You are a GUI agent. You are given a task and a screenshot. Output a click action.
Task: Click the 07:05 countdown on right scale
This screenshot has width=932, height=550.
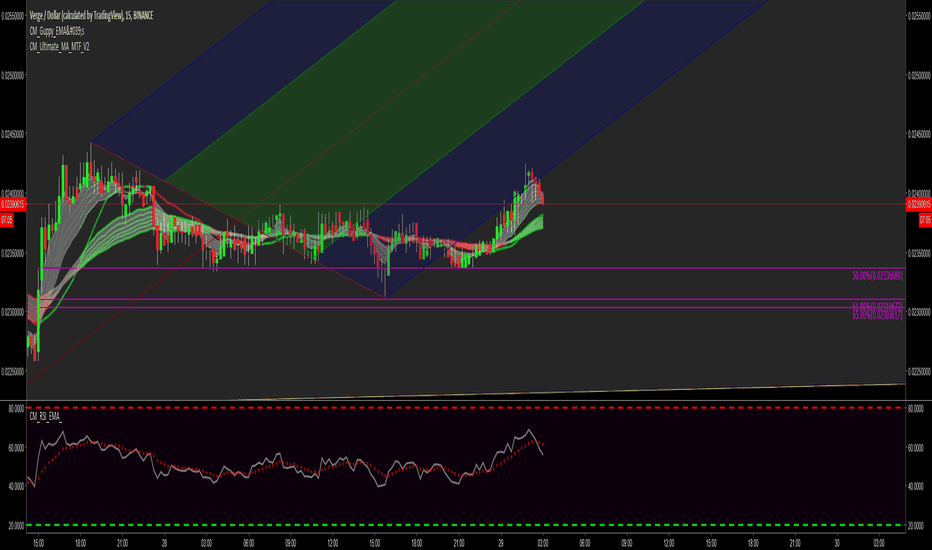point(925,221)
